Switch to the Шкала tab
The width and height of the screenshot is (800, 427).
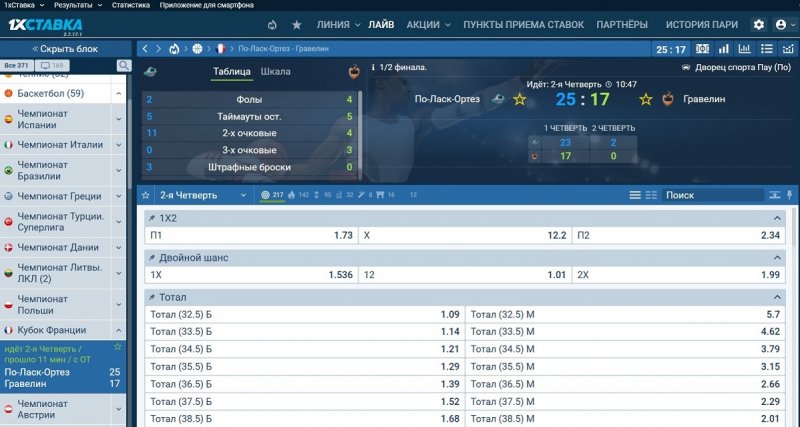(x=275, y=72)
